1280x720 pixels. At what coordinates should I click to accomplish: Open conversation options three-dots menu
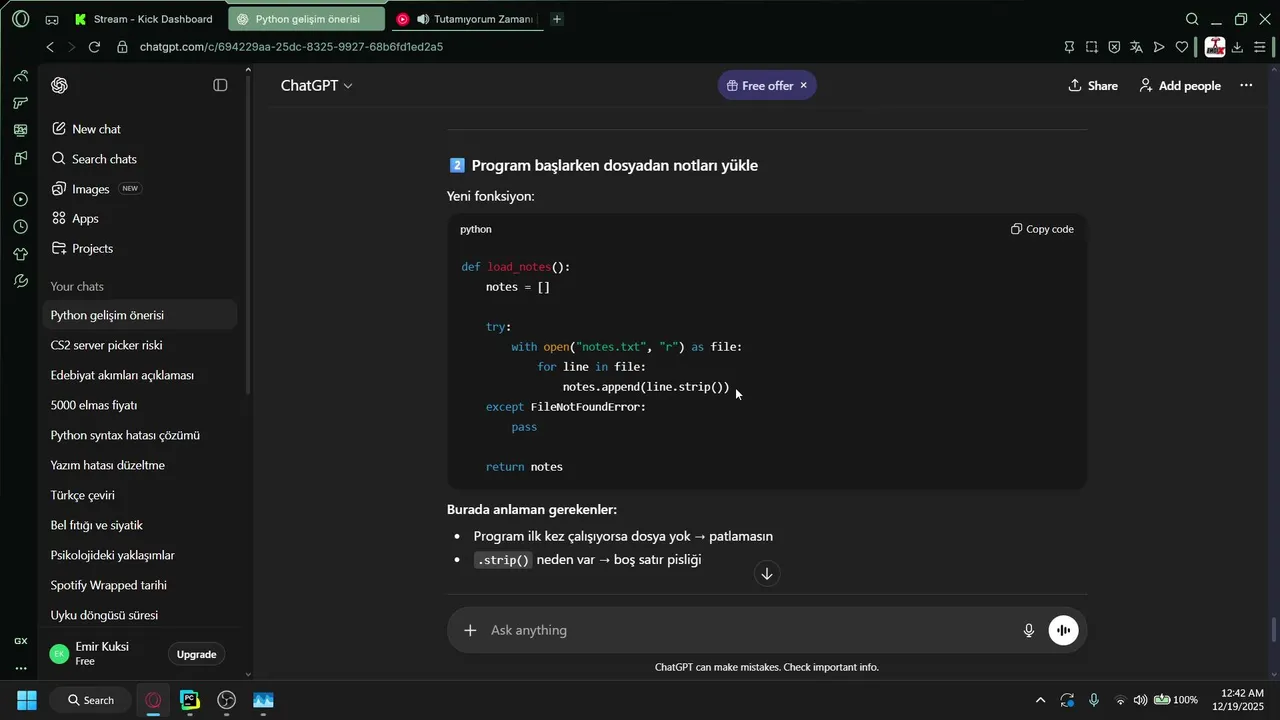[x=1246, y=86]
